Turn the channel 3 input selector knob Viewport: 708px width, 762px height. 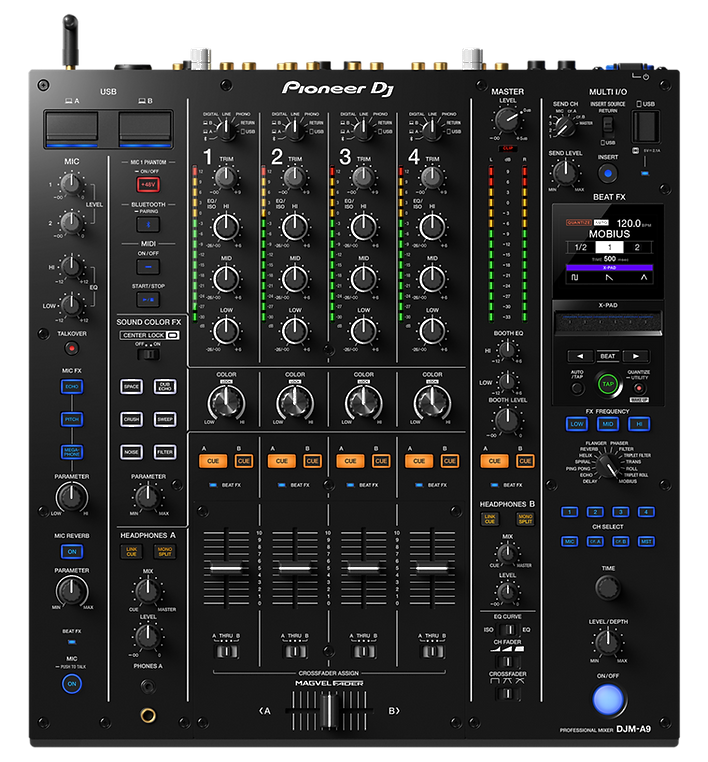click(x=363, y=130)
